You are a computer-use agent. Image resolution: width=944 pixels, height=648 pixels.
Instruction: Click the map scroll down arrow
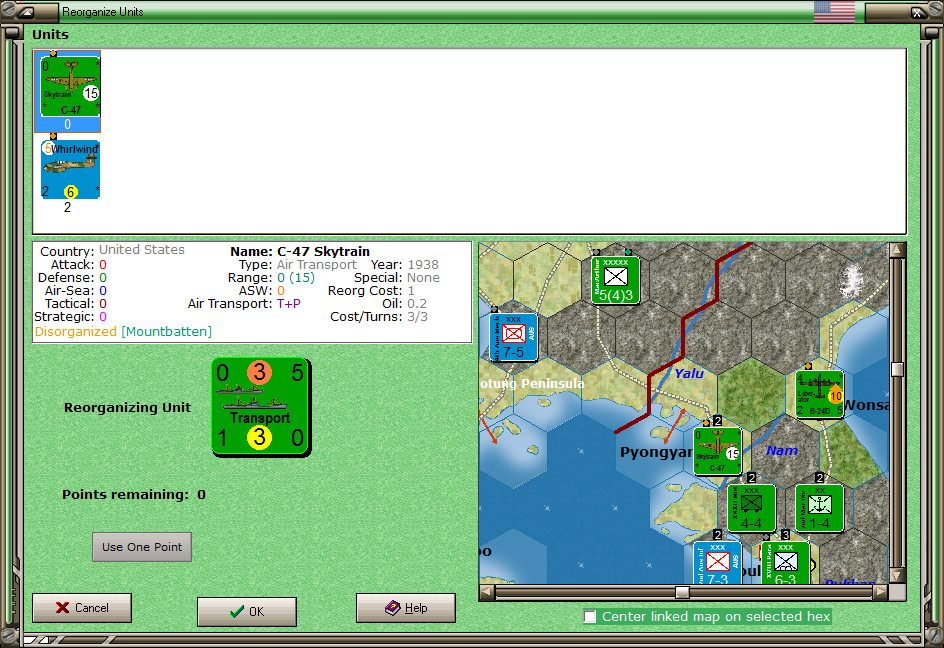click(x=897, y=576)
